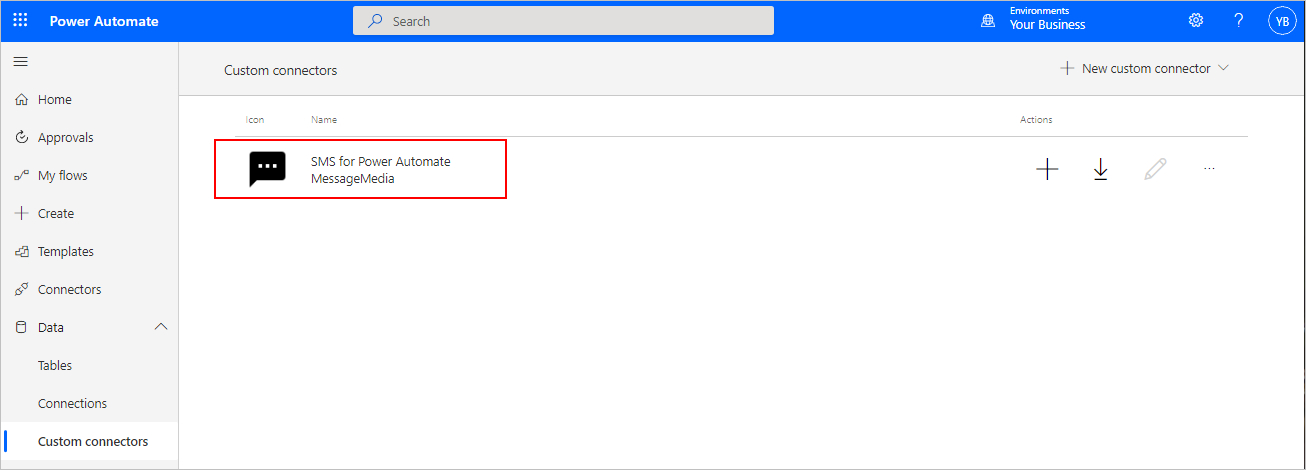
Task: Click New custom connector button
Action: click(1144, 69)
